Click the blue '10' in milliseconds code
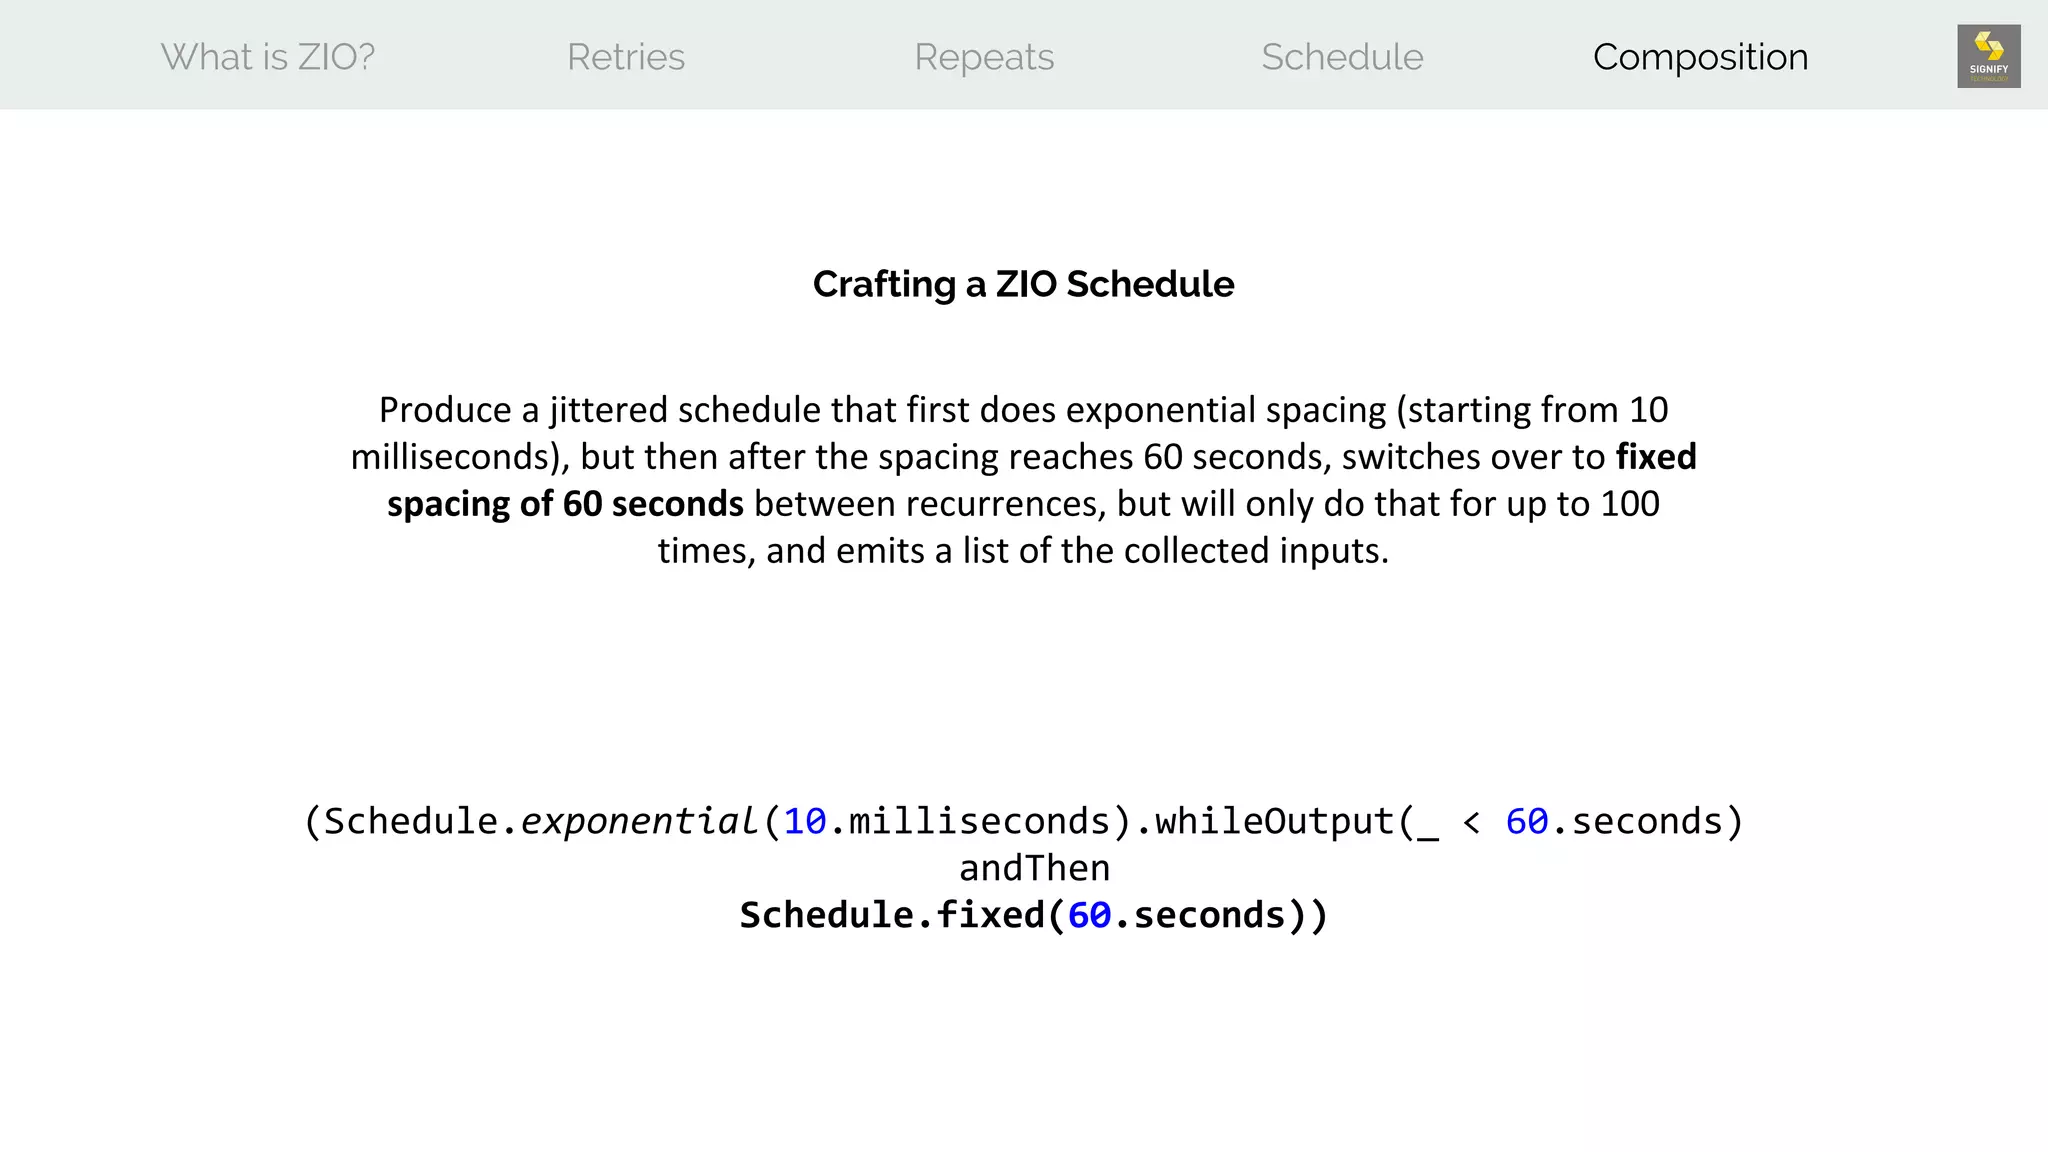The image size is (2048, 1152). [x=805, y=821]
